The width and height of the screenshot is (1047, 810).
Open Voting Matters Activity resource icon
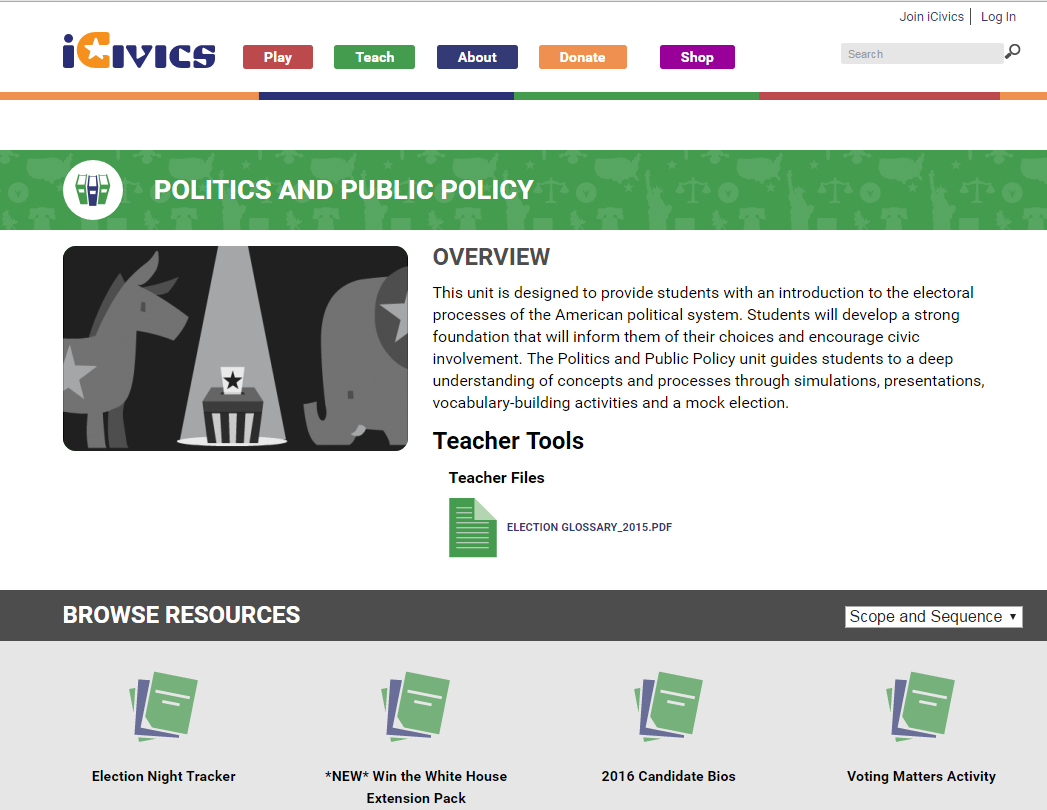(921, 706)
